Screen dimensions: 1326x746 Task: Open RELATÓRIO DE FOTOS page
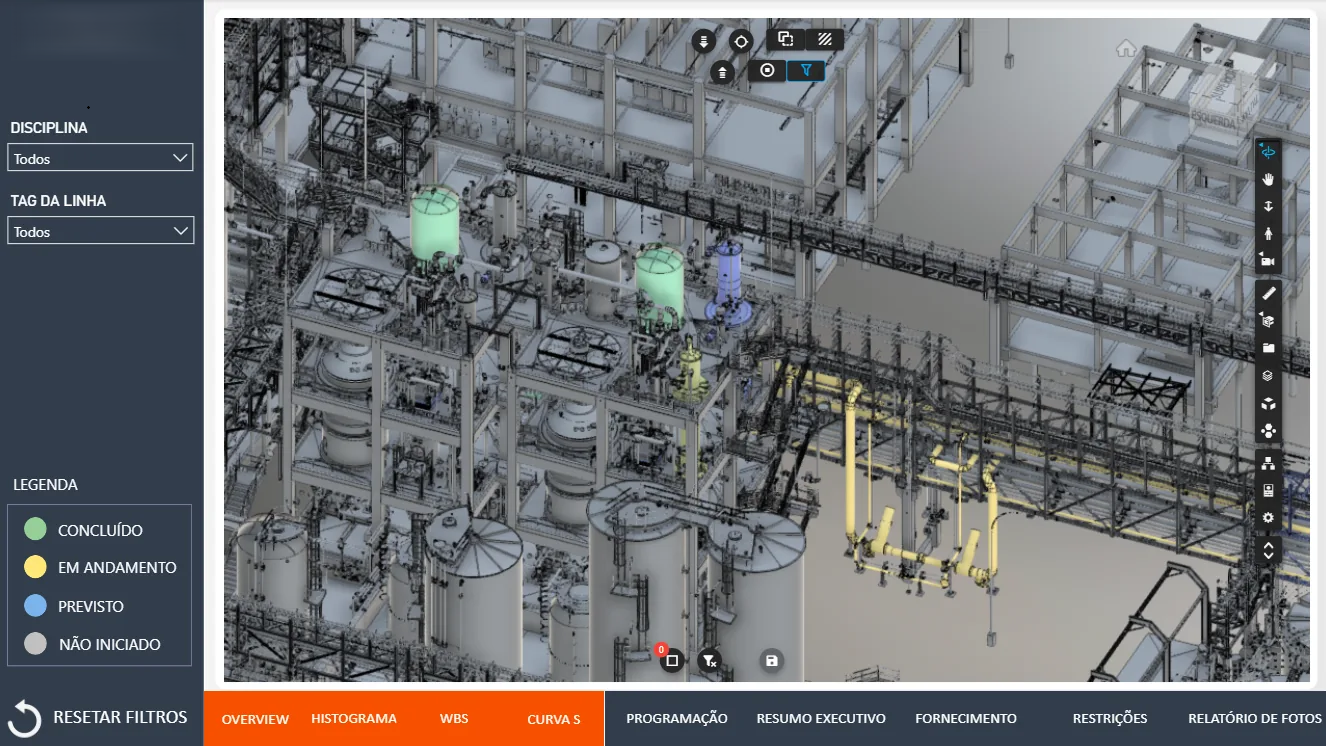(1255, 718)
